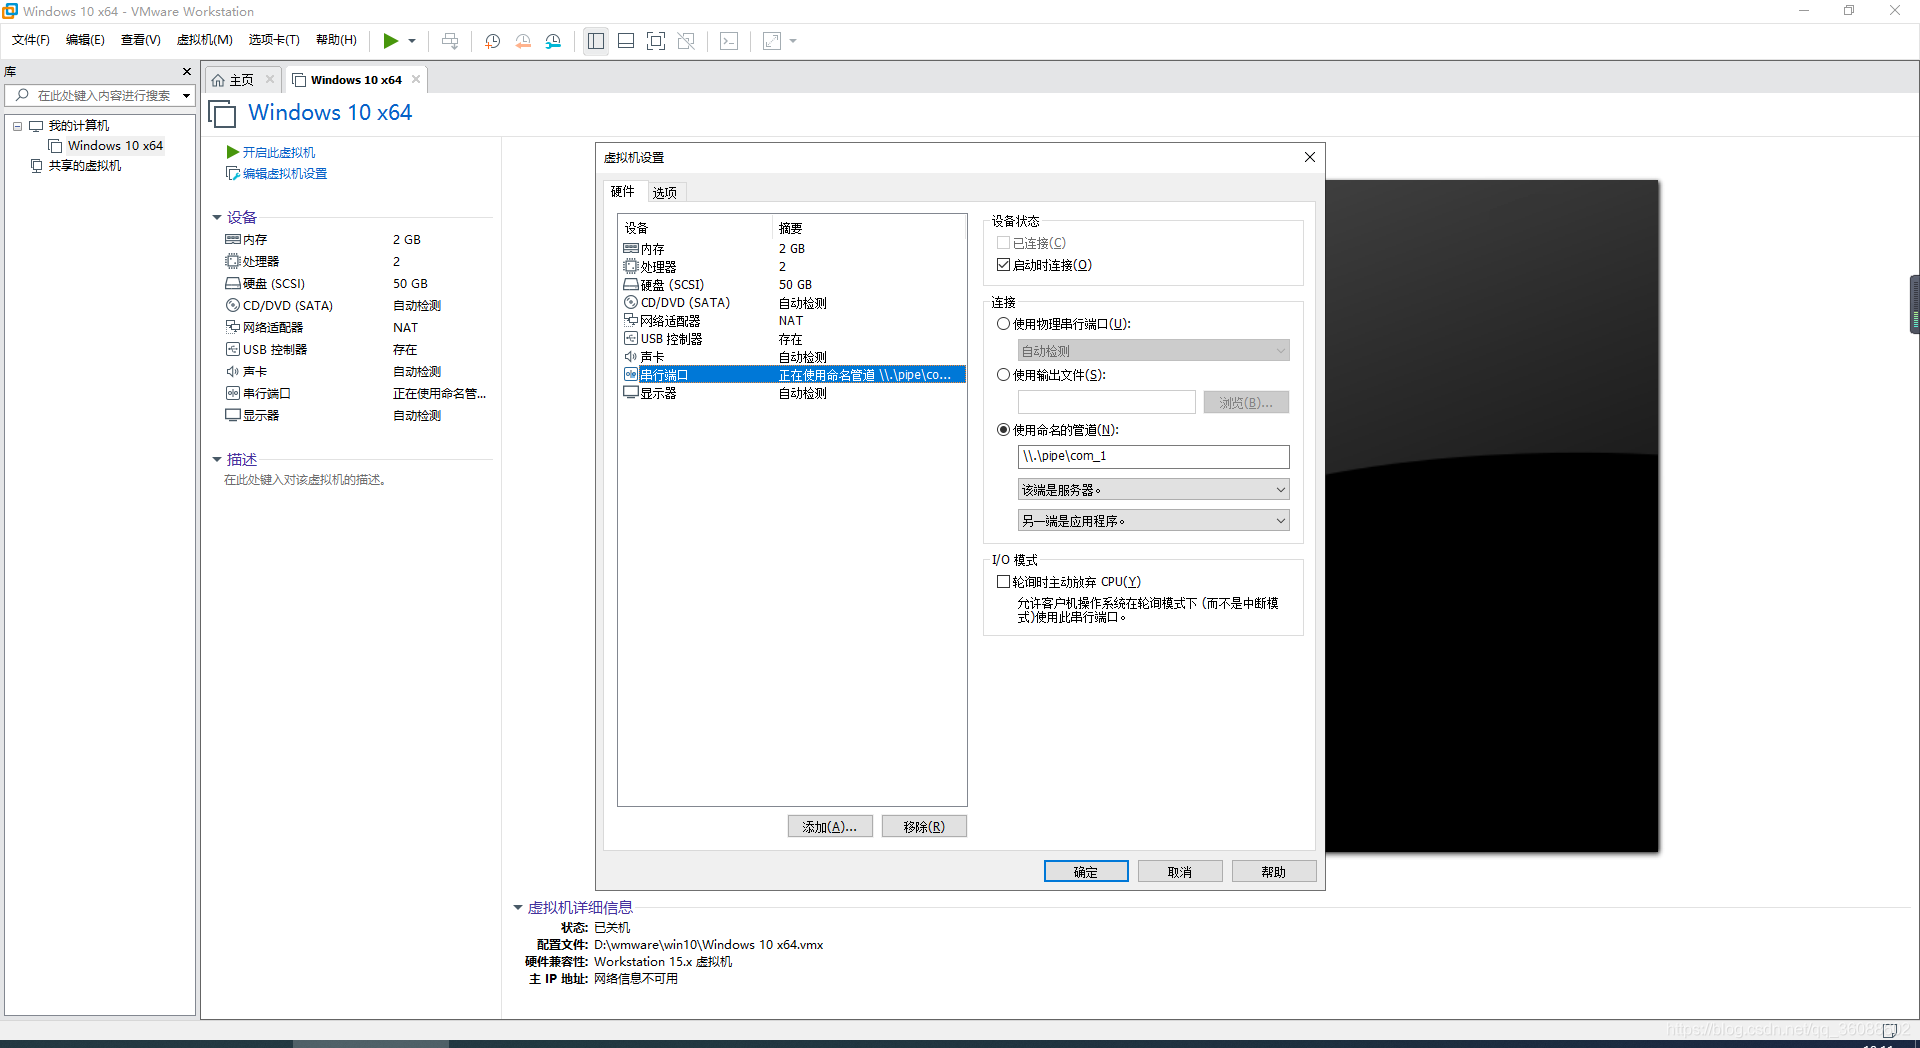The width and height of the screenshot is (1920, 1048).
Task: Open the 虚拟机(M) menu
Action: 204,40
